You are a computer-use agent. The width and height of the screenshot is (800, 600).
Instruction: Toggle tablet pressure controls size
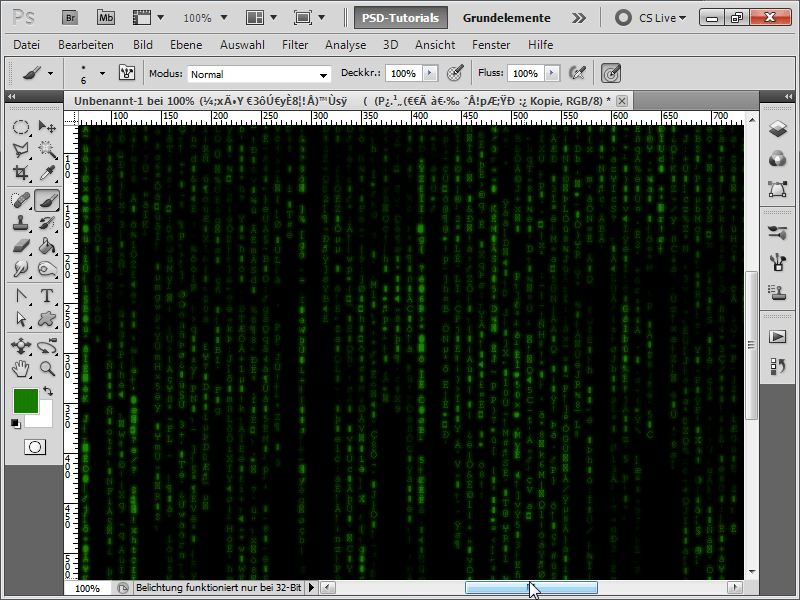611,73
